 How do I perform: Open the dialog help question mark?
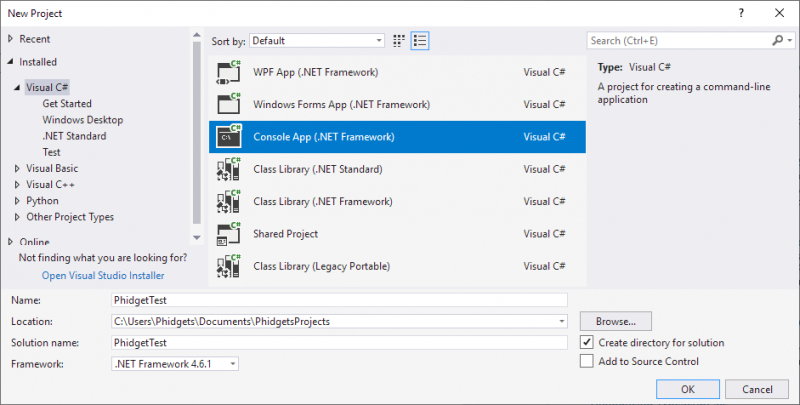pos(741,13)
